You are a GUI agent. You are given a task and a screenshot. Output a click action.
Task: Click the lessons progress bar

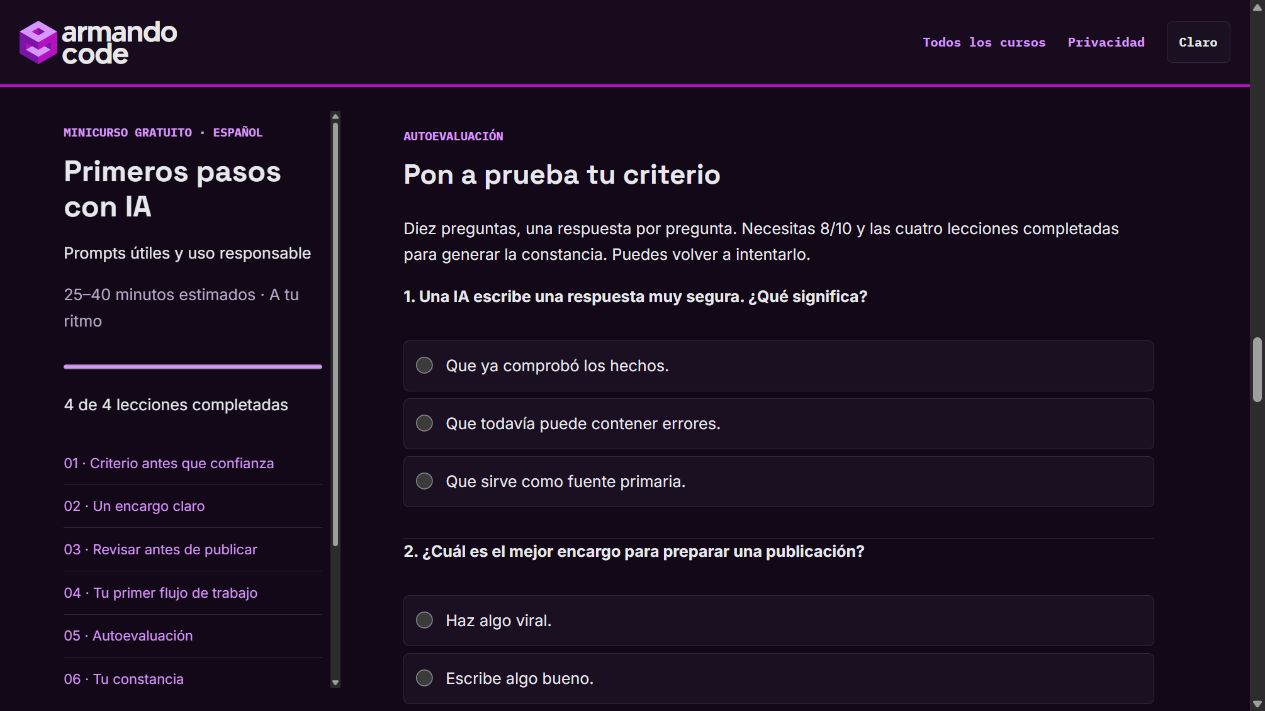(x=193, y=367)
